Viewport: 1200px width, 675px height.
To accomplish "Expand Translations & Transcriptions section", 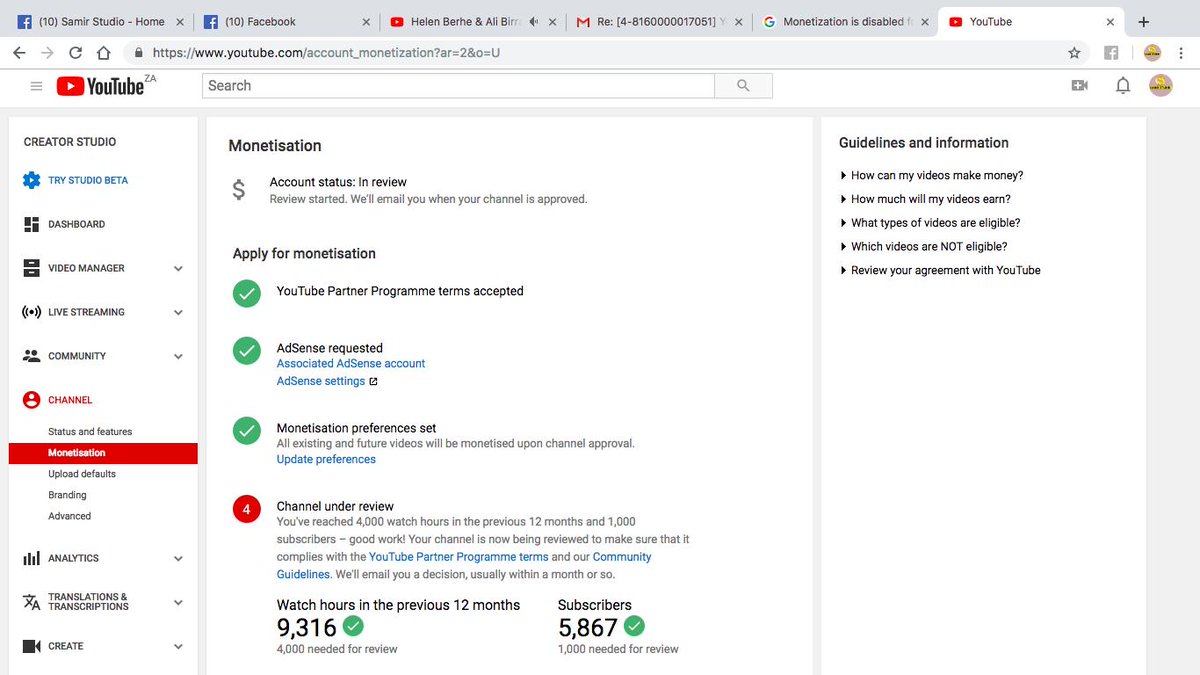I will click(x=178, y=603).
